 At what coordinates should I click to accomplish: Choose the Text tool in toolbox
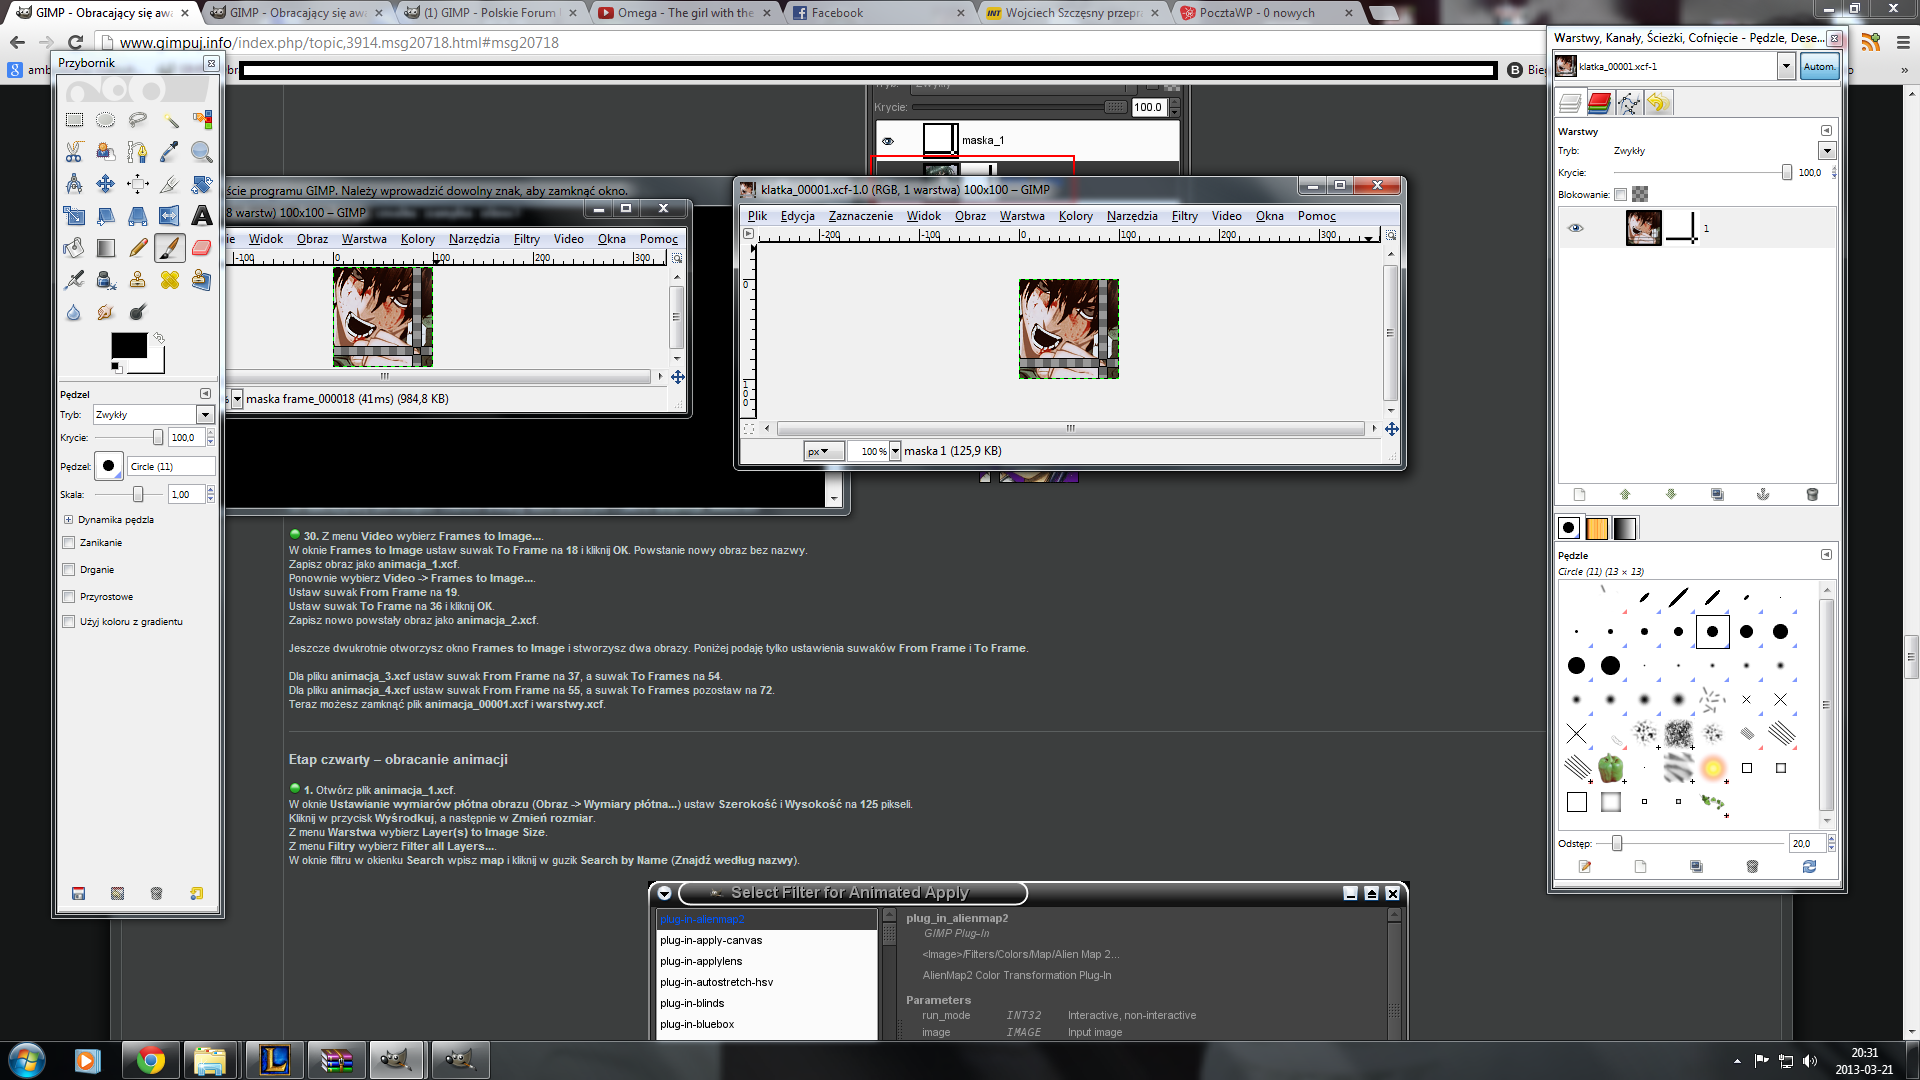pos(202,216)
